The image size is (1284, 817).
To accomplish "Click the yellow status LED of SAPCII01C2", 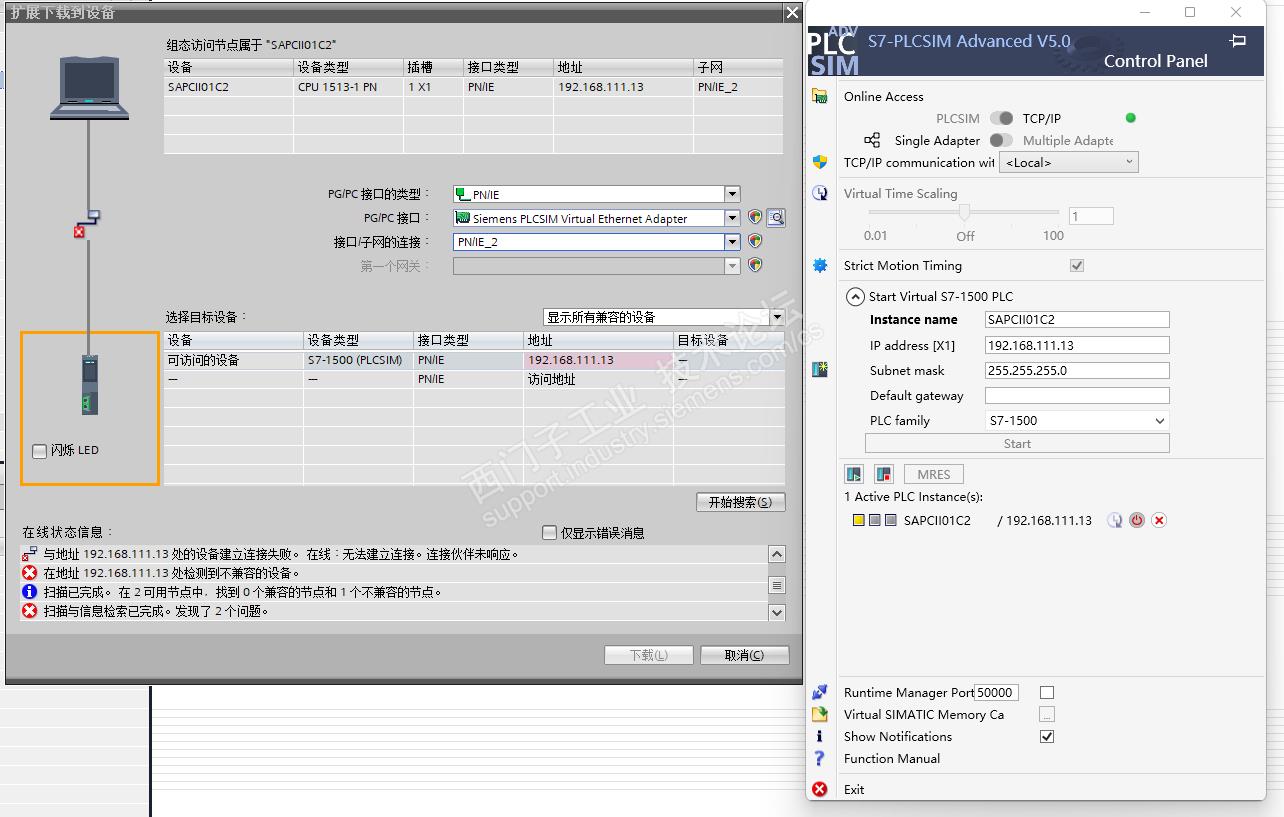I will (858, 520).
